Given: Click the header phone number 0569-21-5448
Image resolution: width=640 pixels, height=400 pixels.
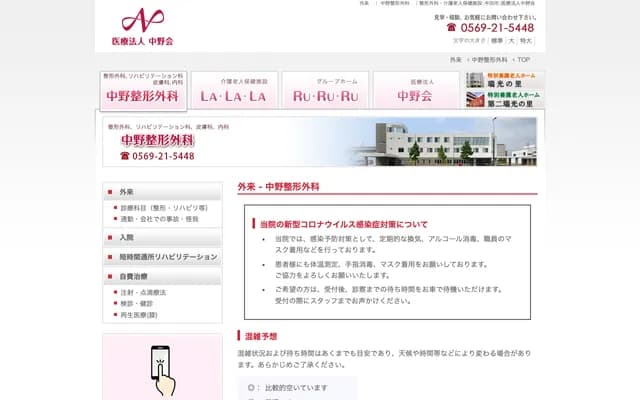Looking at the screenshot, I should pos(497,28).
